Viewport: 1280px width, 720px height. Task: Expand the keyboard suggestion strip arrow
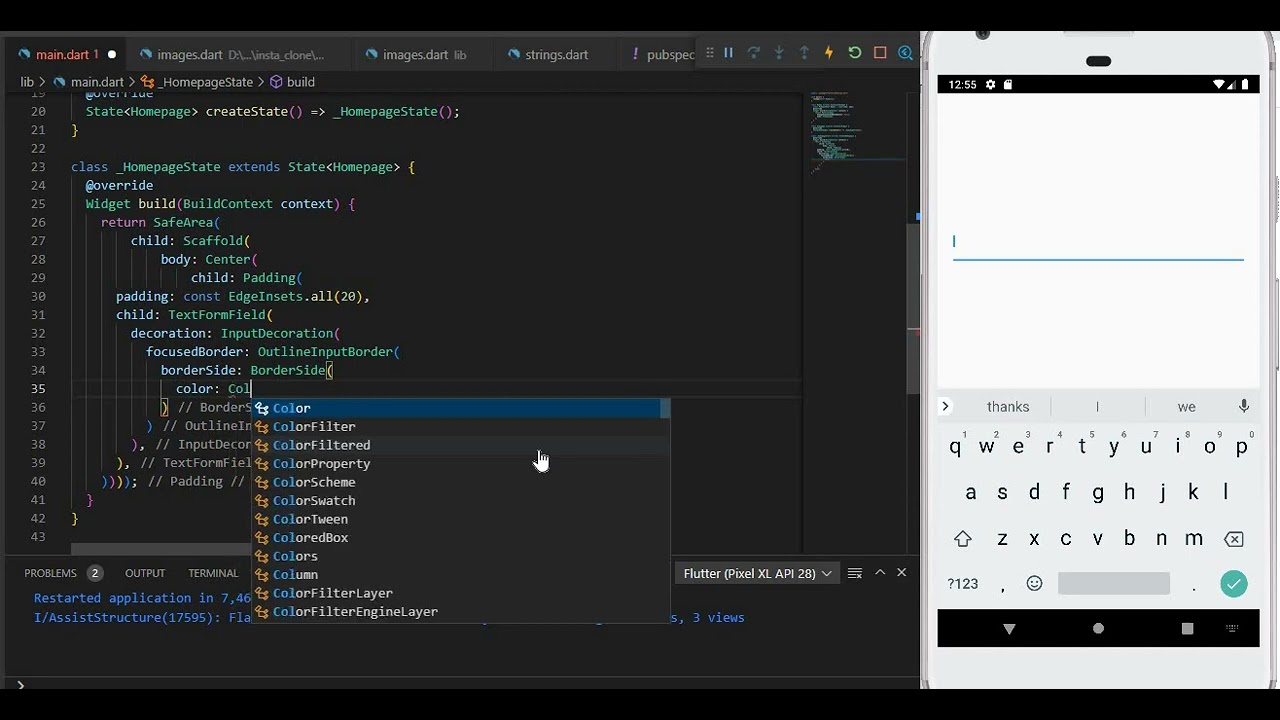[945, 406]
